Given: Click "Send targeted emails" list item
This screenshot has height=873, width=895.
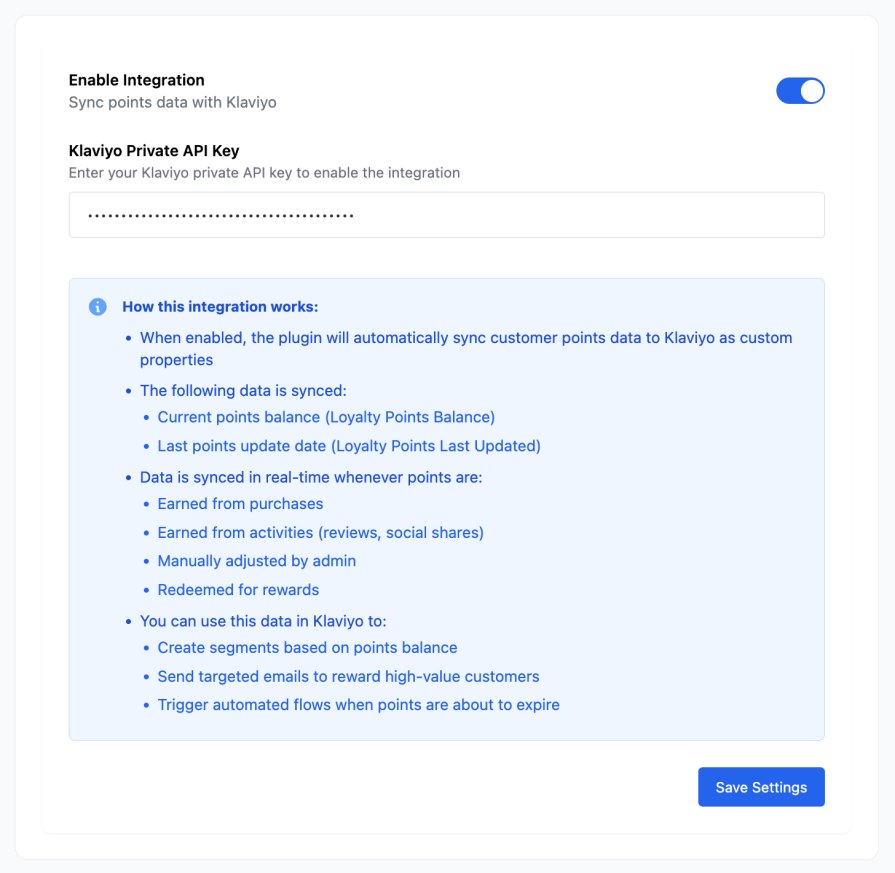Looking at the screenshot, I should pyautogui.click(x=348, y=677).
